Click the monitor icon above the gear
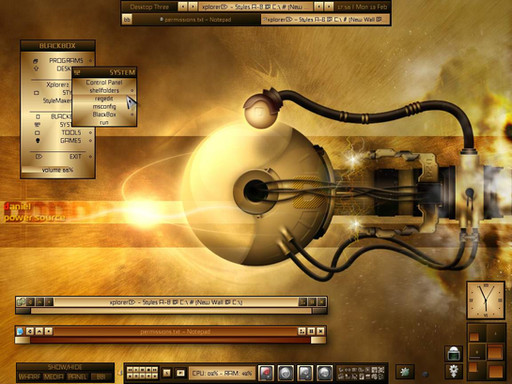This screenshot has height=384, width=512. coord(453,353)
